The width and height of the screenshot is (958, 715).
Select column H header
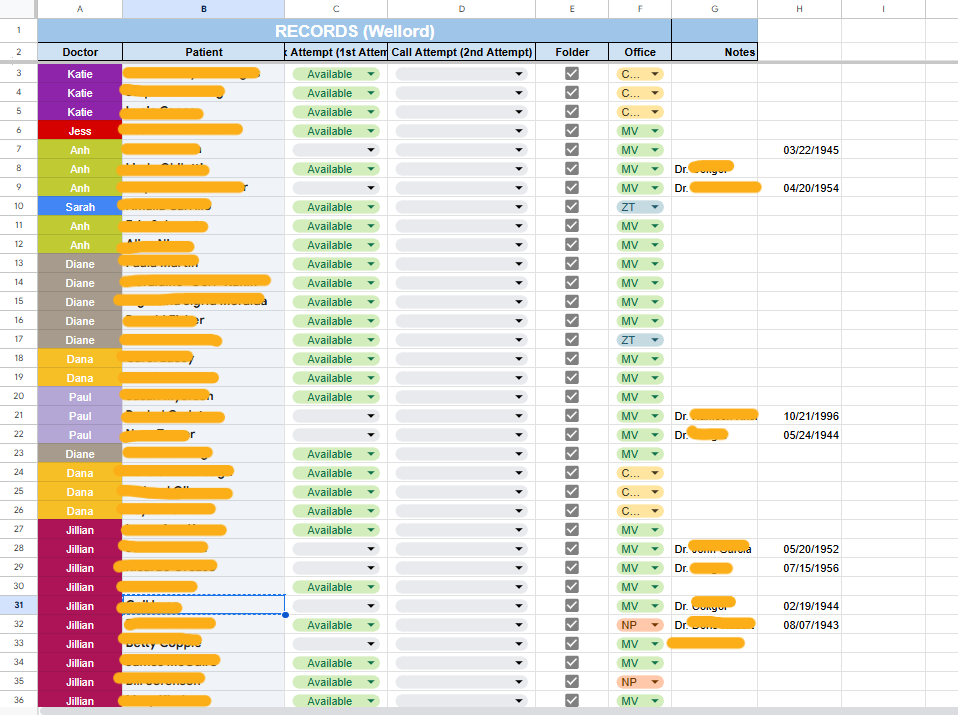799,9
